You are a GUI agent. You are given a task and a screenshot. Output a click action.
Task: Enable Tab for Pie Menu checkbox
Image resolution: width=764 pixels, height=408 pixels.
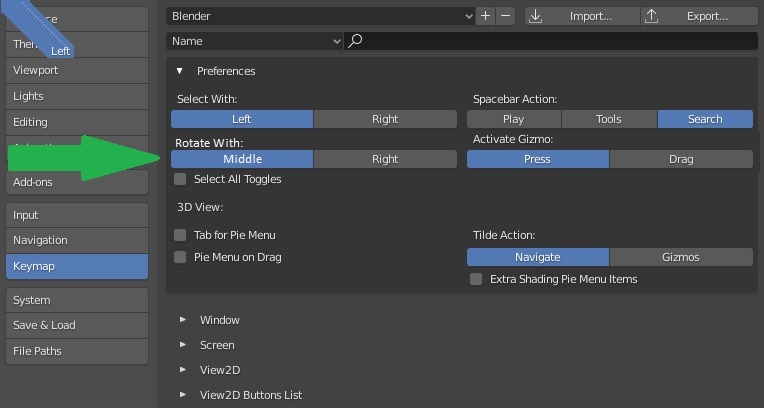tap(180, 235)
